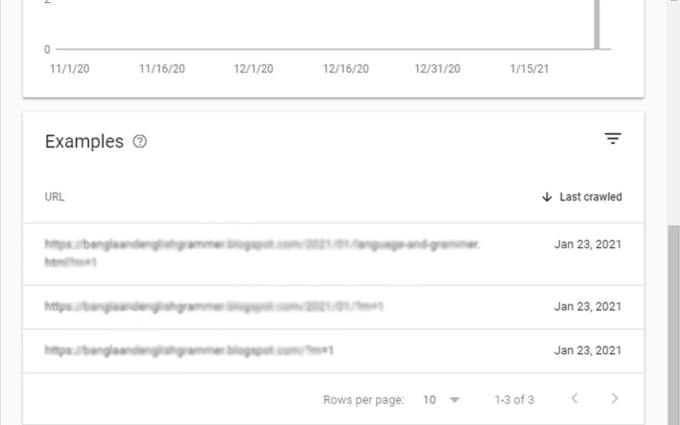
Task: Click the sort arrow beside Last crawled
Action: [x=547, y=197]
